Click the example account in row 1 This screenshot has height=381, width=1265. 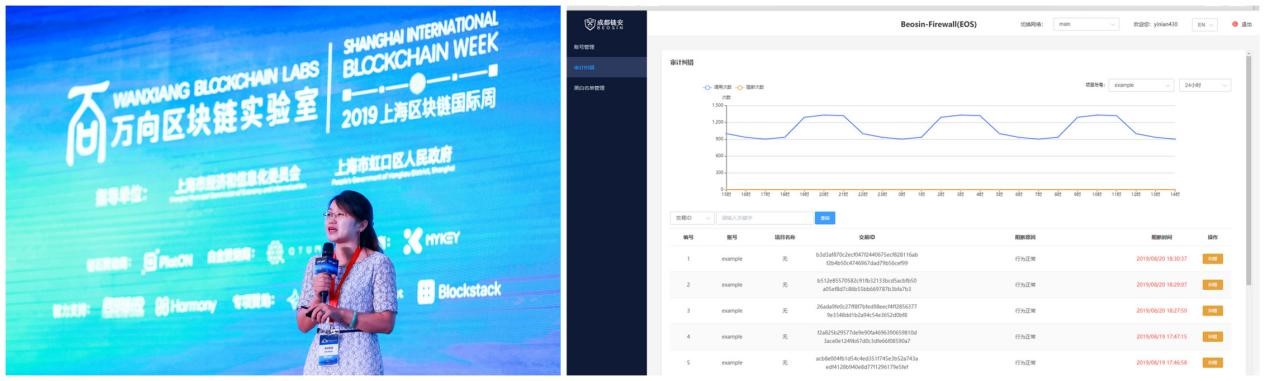point(732,258)
